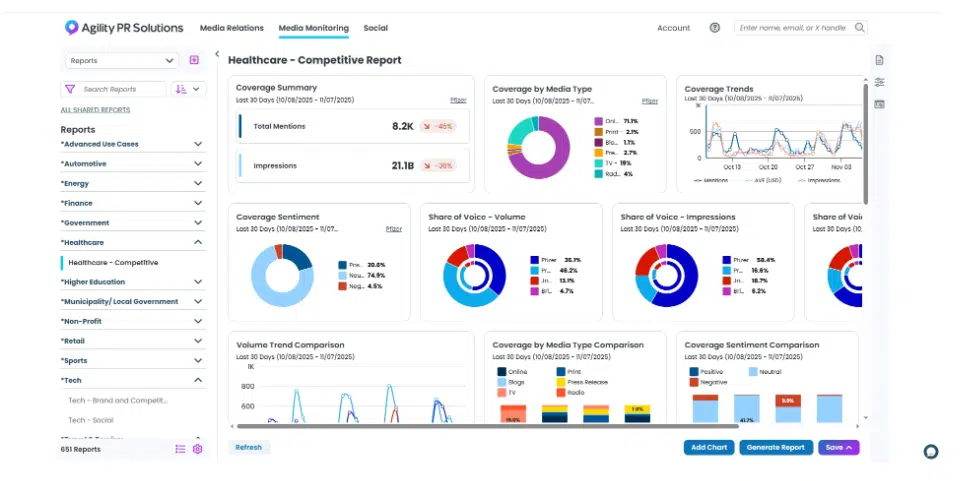Open the Account menu
The width and height of the screenshot is (964, 481).
674,28
